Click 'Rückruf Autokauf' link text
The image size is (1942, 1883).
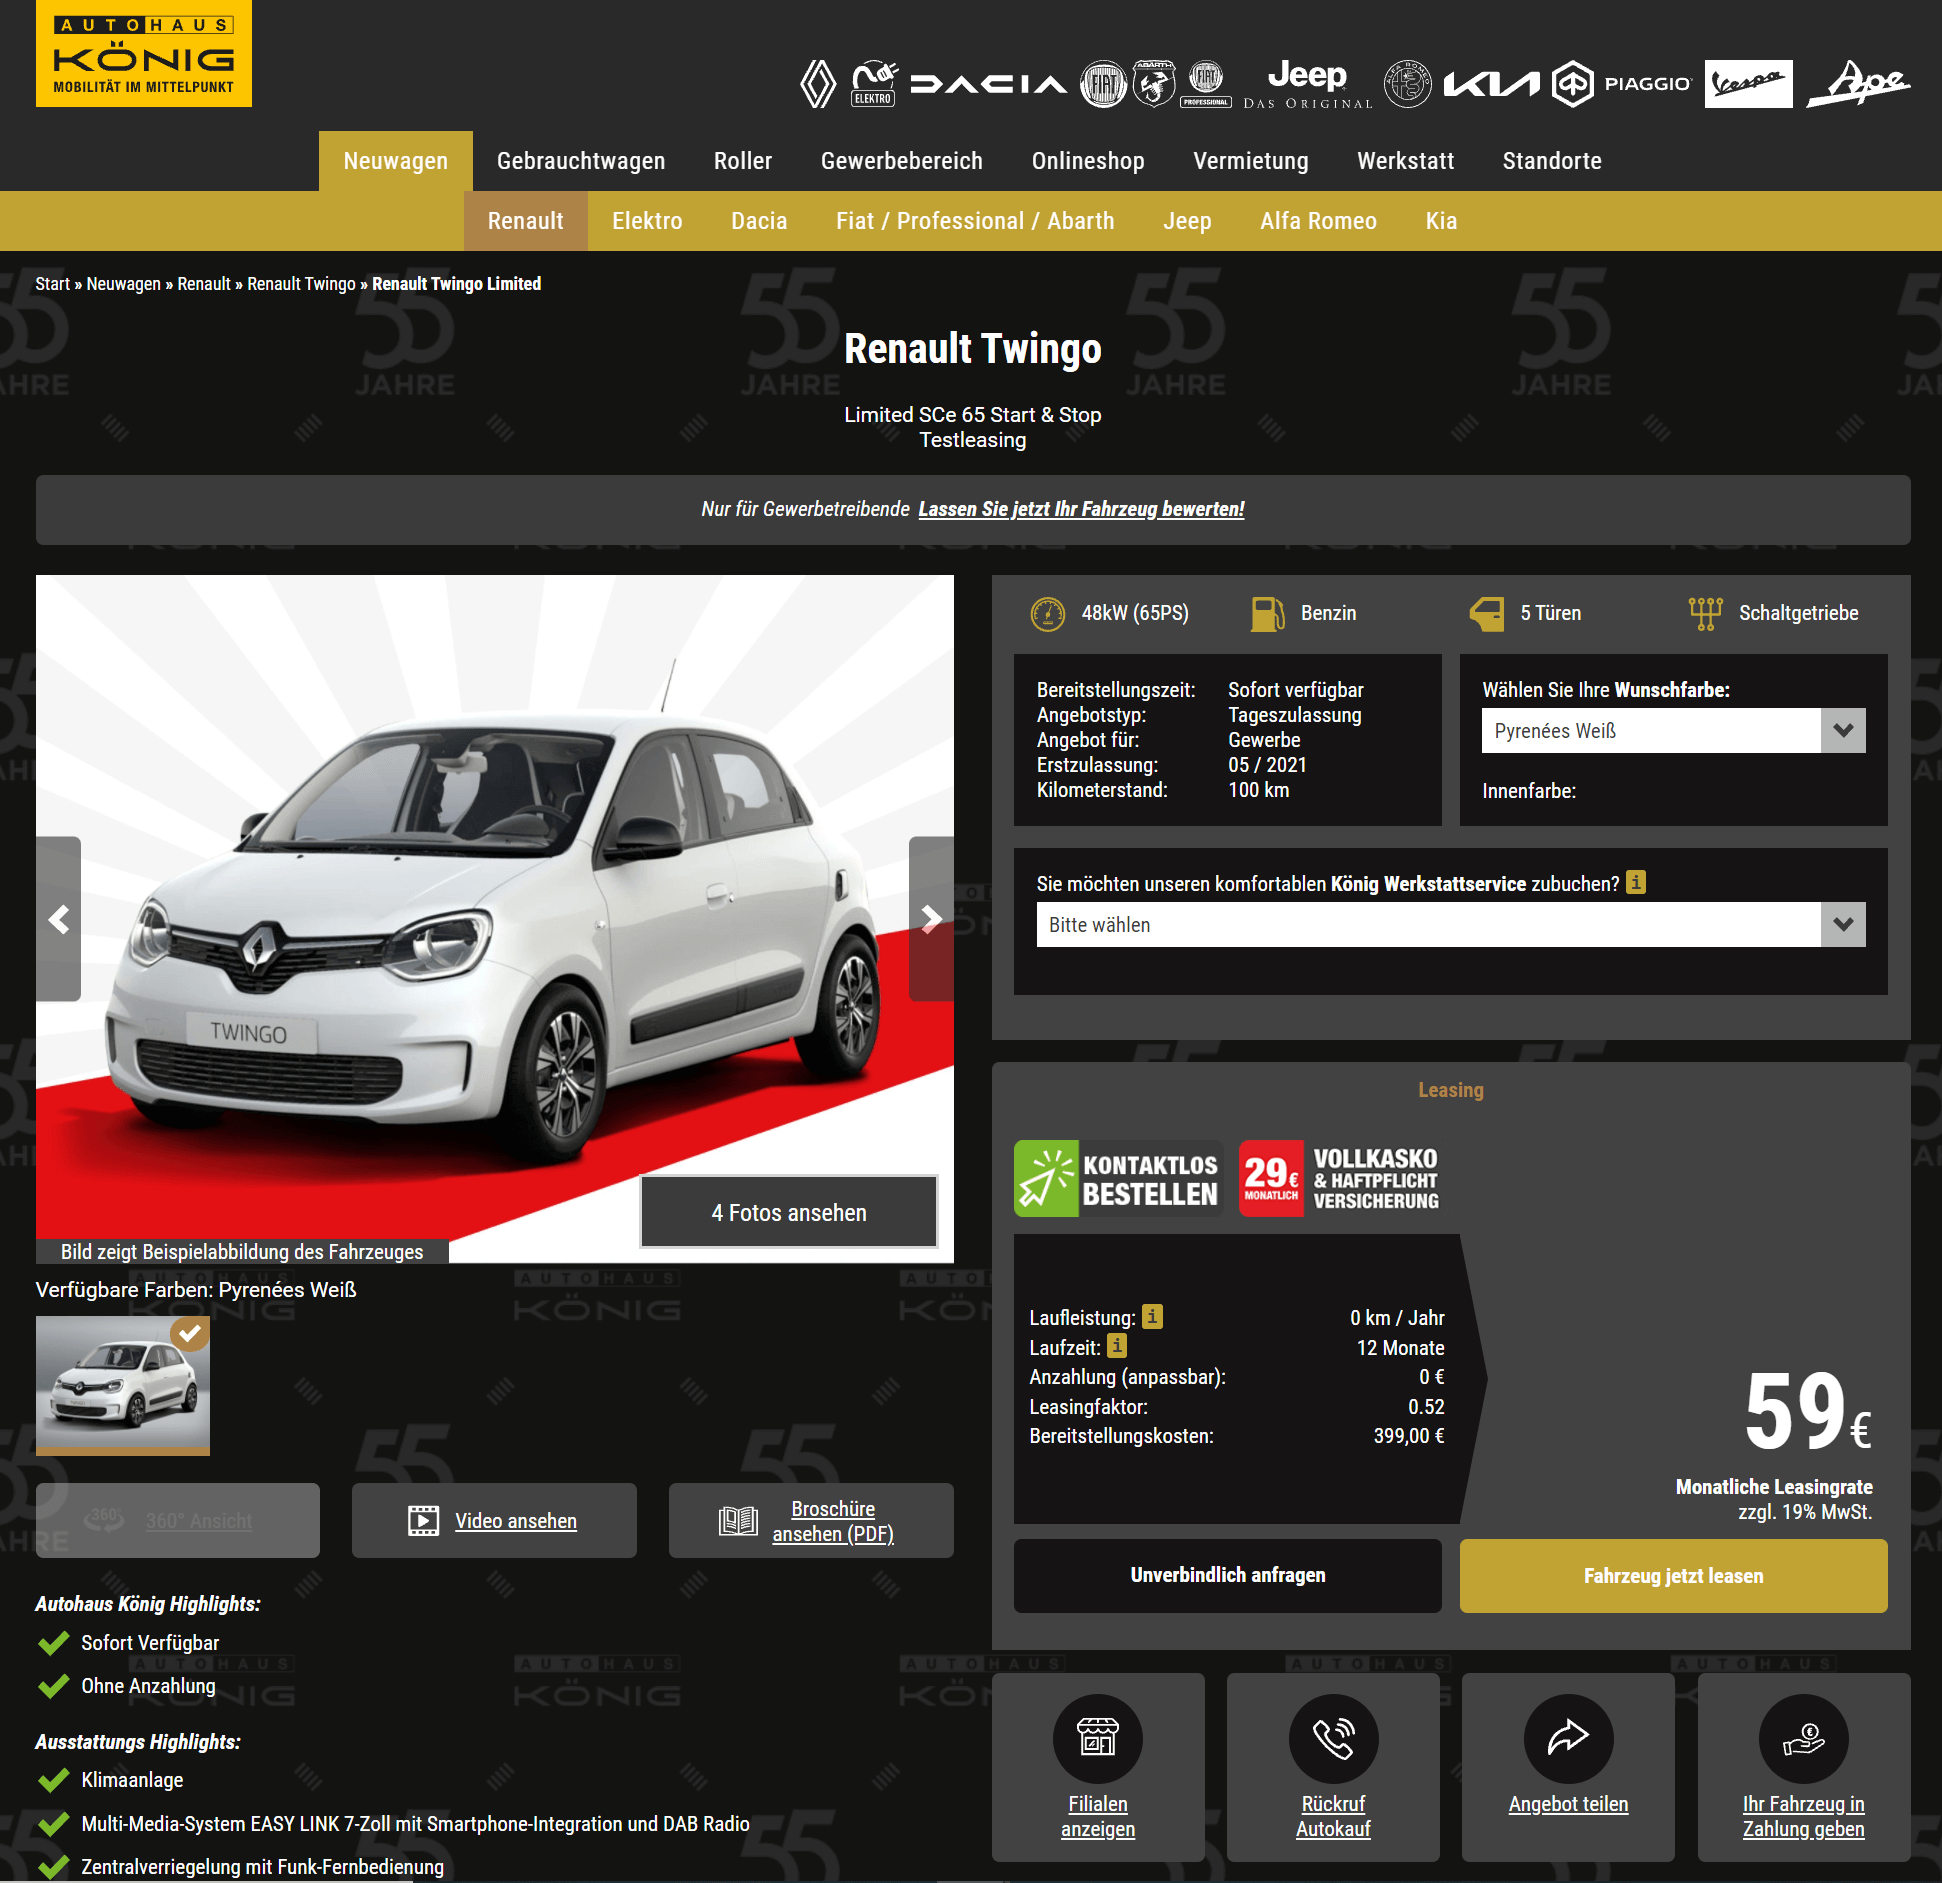(x=1333, y=1816)
